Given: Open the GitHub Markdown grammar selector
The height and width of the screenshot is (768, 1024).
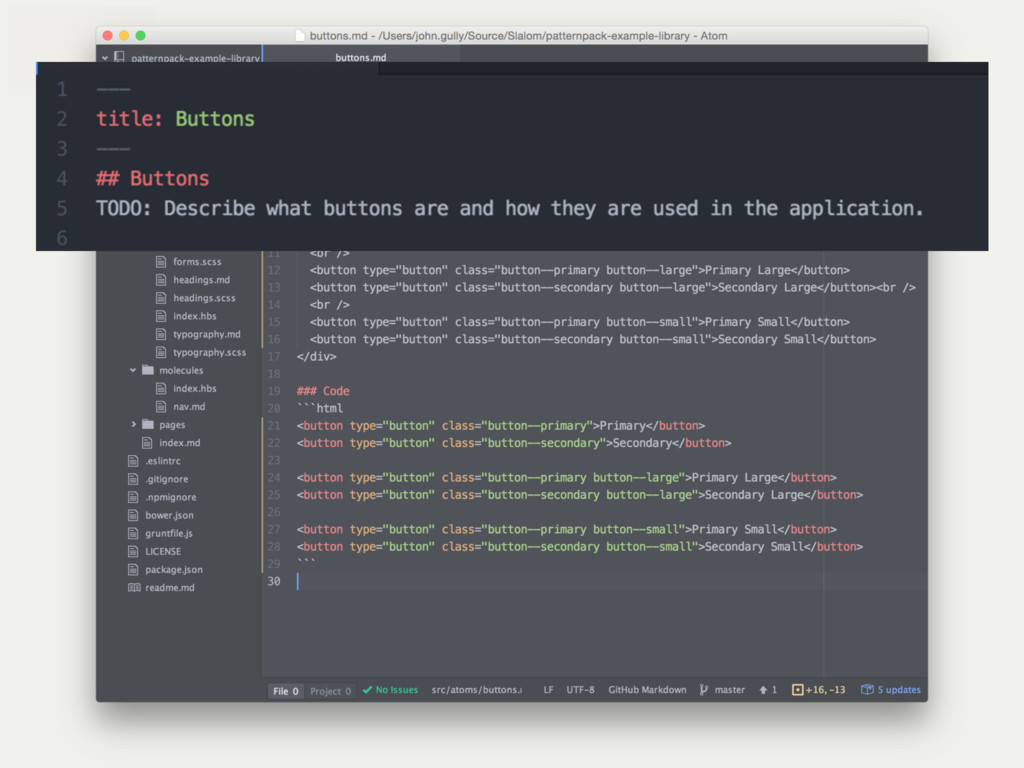Looking at the screenshot, I should click(647, 690).
